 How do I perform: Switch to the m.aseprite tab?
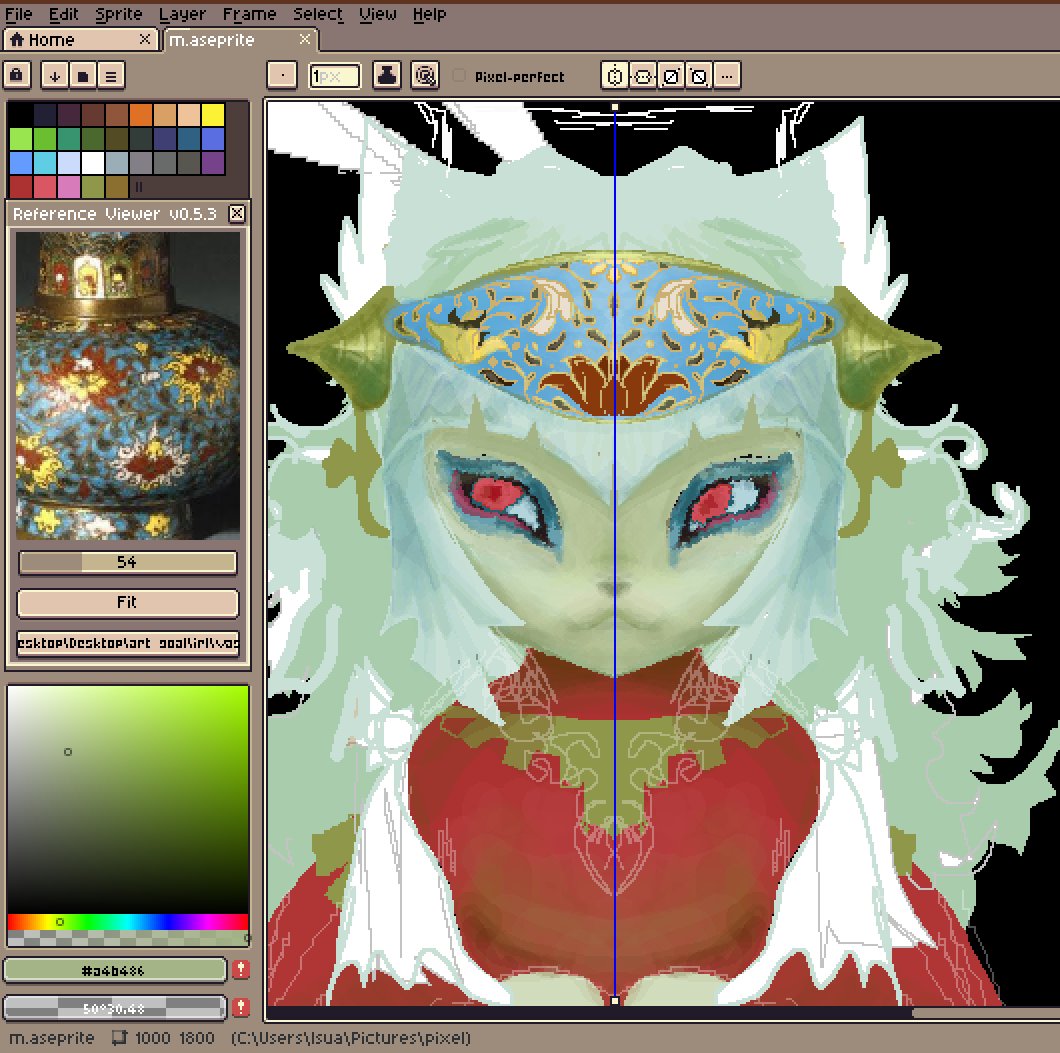pyautogui.click(x=240, y=39)
